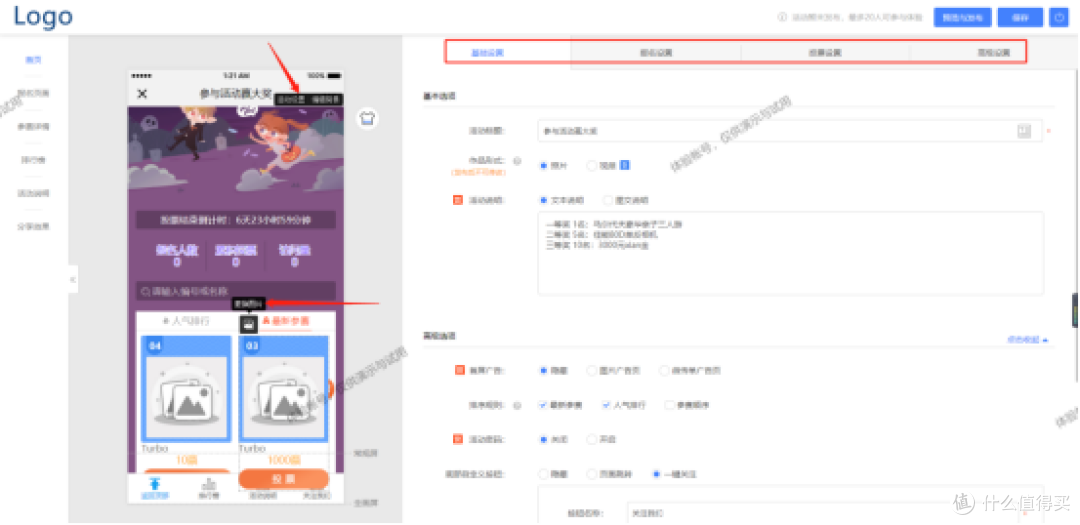Click the blue badge next to Video option

point(625,165)
